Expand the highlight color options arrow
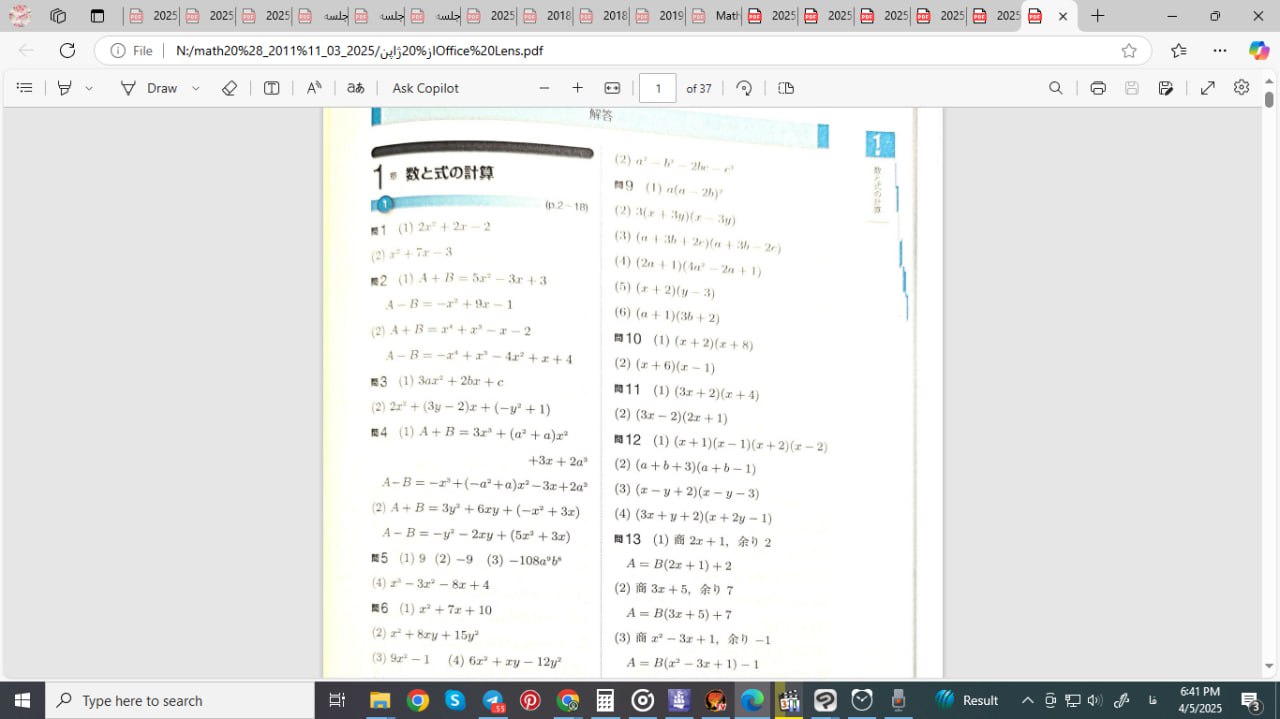This screenshot has width=1280, height=719. 89,88
